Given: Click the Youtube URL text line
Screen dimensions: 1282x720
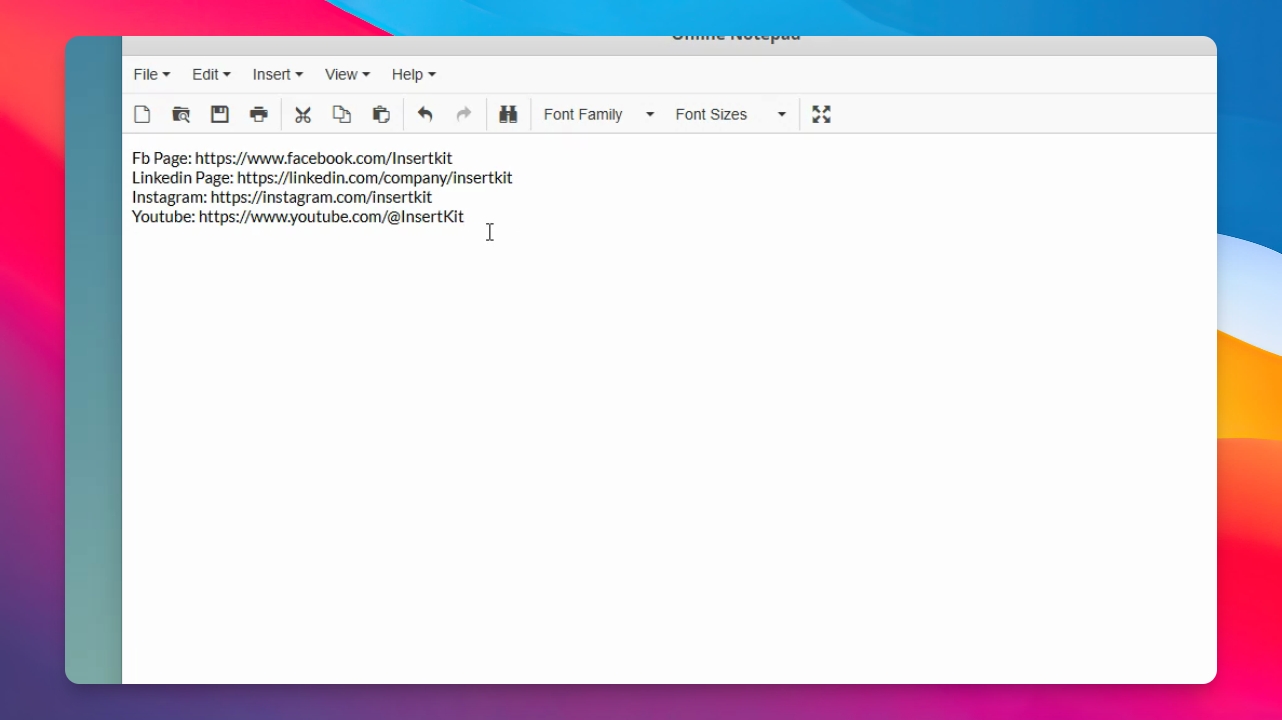Looking at the screenshot, I should click(x=298, y=216).
